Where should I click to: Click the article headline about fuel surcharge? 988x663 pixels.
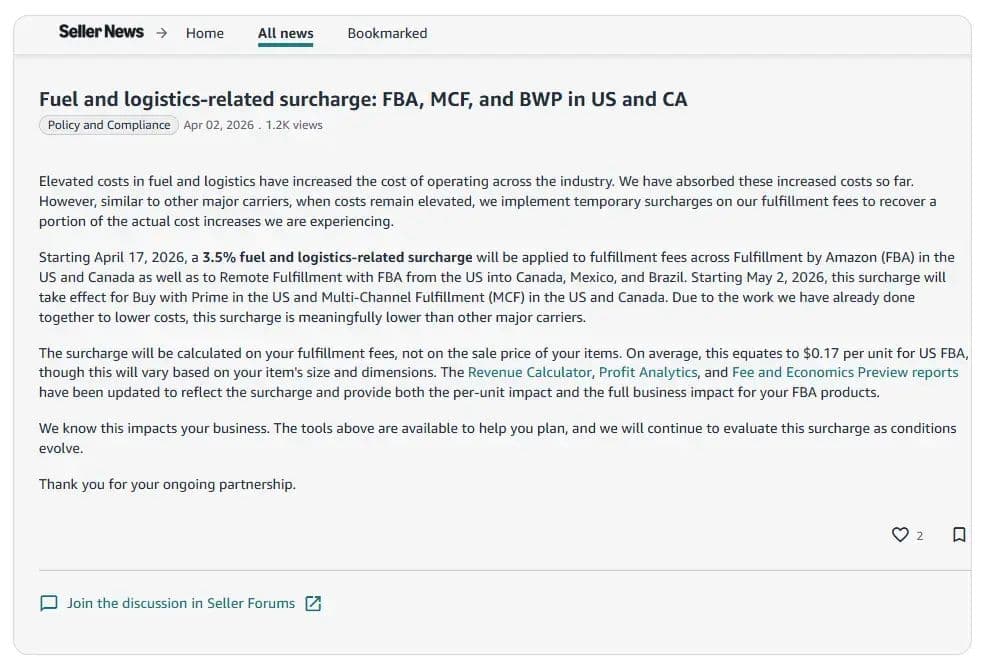tap(363, 99)
